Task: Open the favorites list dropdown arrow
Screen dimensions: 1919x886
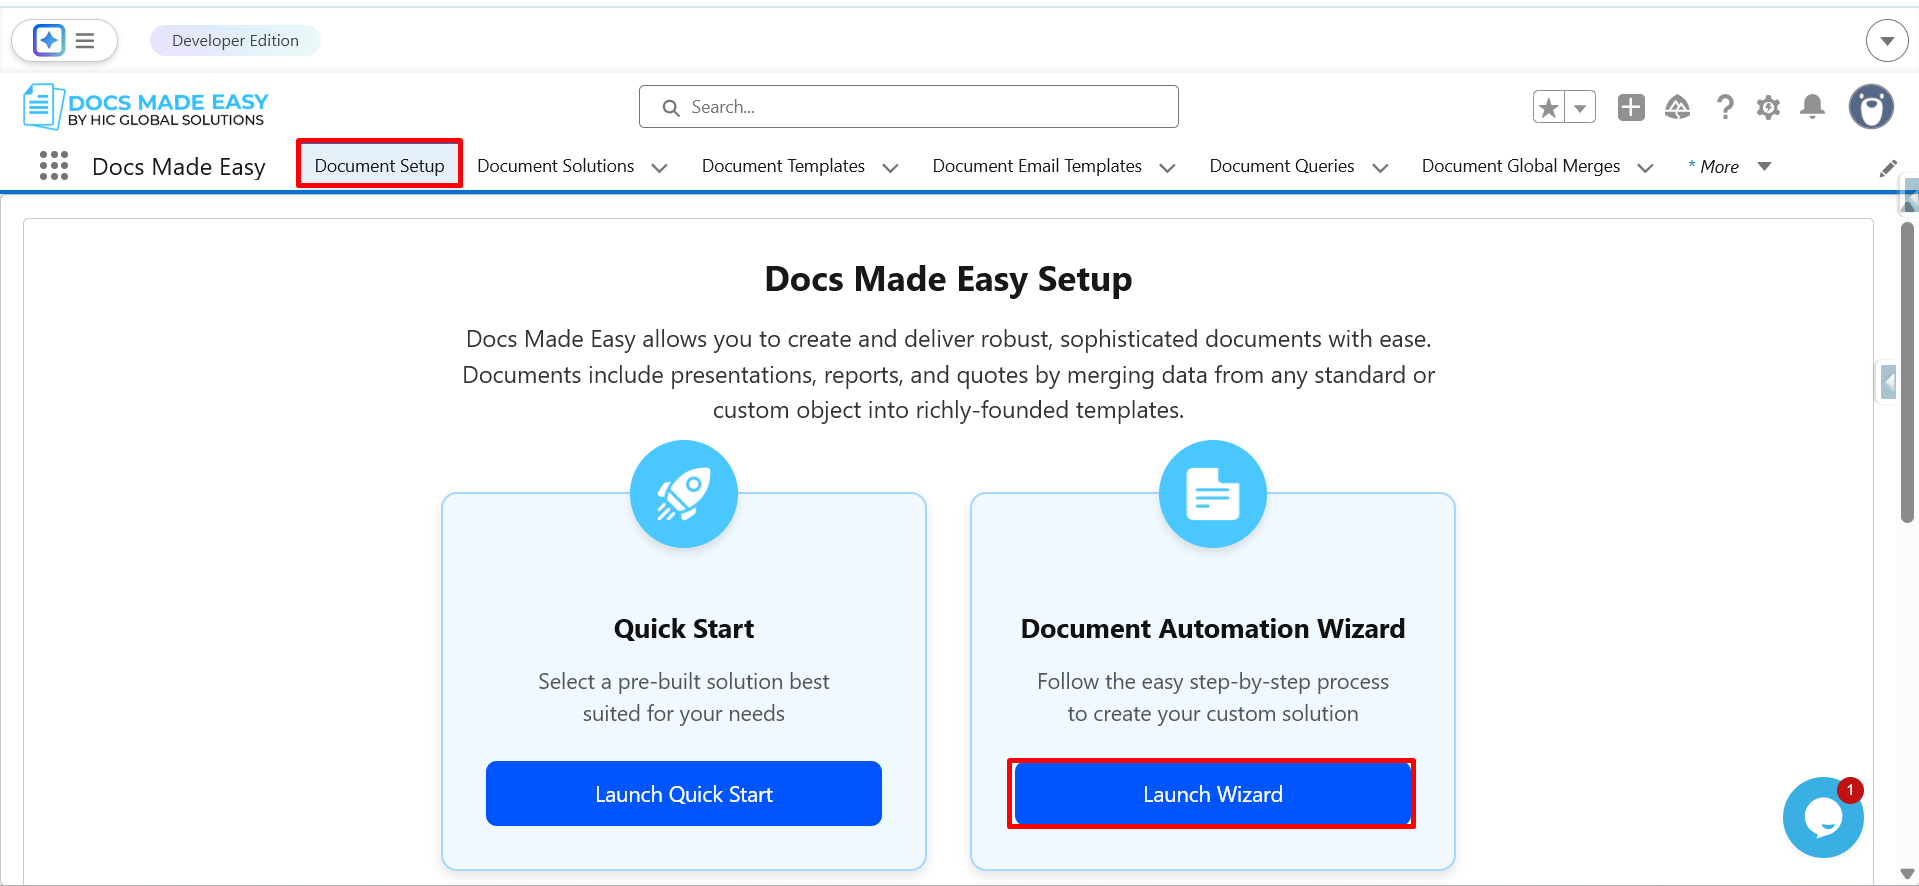Action: [1580, 107]
